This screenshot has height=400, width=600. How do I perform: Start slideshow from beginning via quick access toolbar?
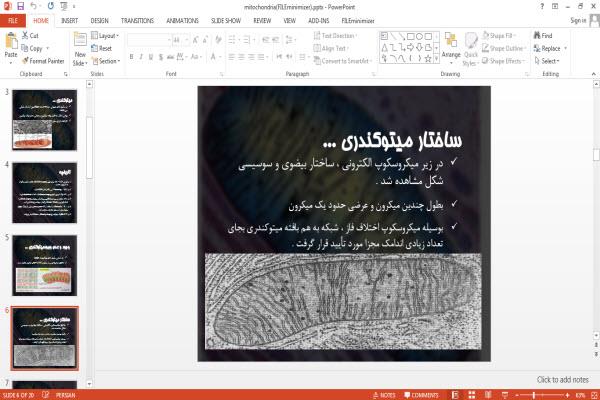tap(64, 6)
